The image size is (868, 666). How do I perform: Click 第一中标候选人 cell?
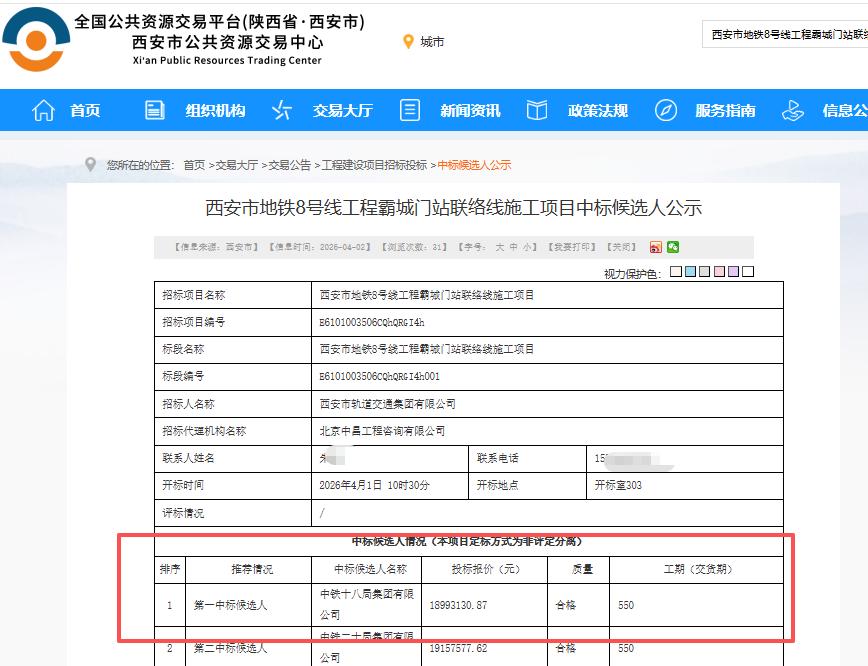(x=249, y=605)
